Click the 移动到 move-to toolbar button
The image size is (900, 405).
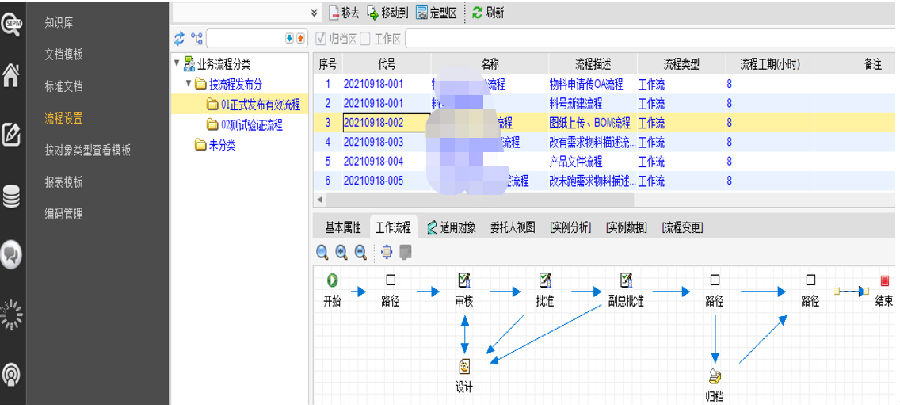point(389,13)
